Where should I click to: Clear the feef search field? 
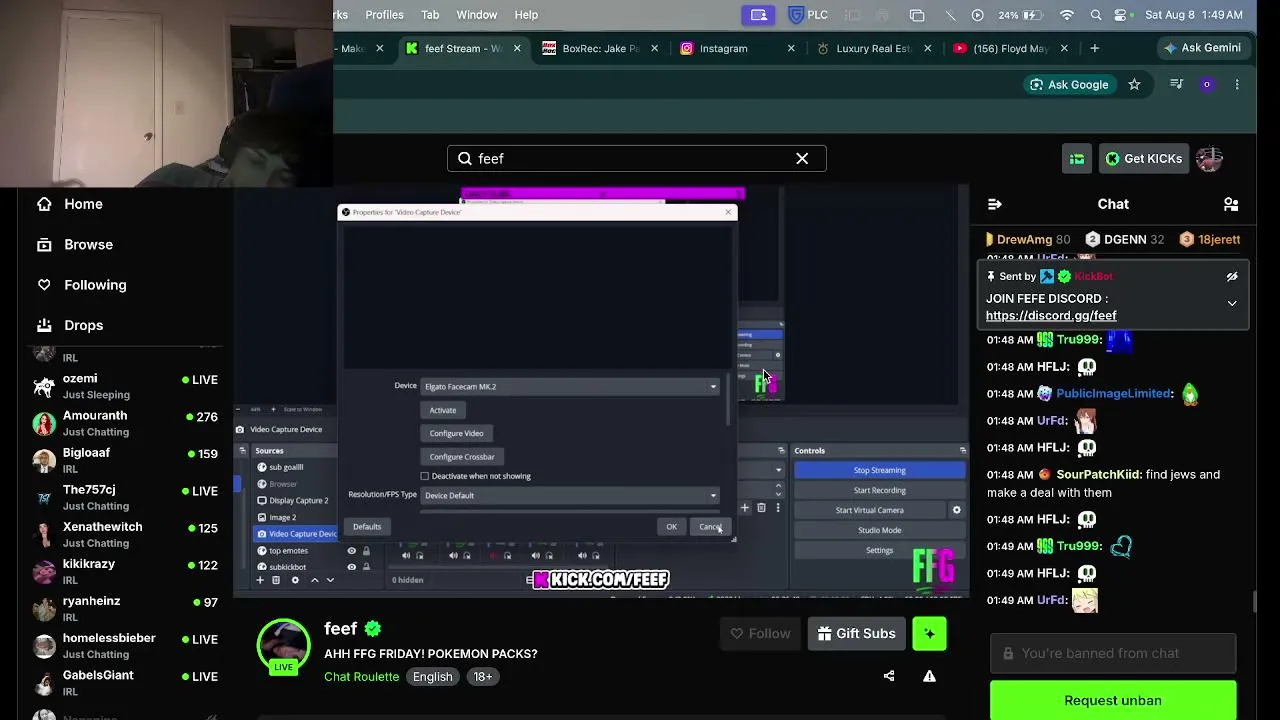802,158
